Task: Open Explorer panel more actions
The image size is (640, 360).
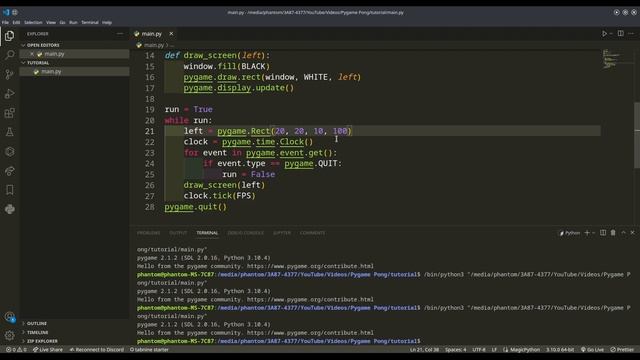Action: click(x=120, y=34)
